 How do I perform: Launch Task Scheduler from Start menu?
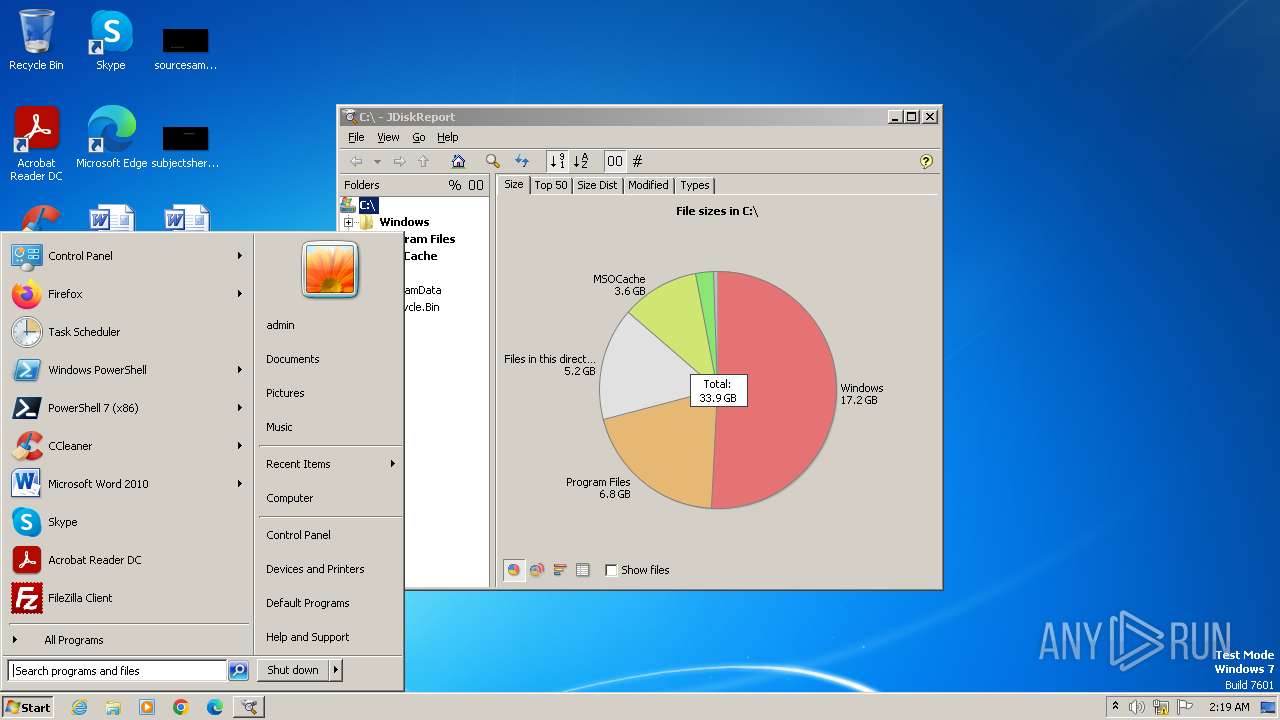(x=127, y=332)
